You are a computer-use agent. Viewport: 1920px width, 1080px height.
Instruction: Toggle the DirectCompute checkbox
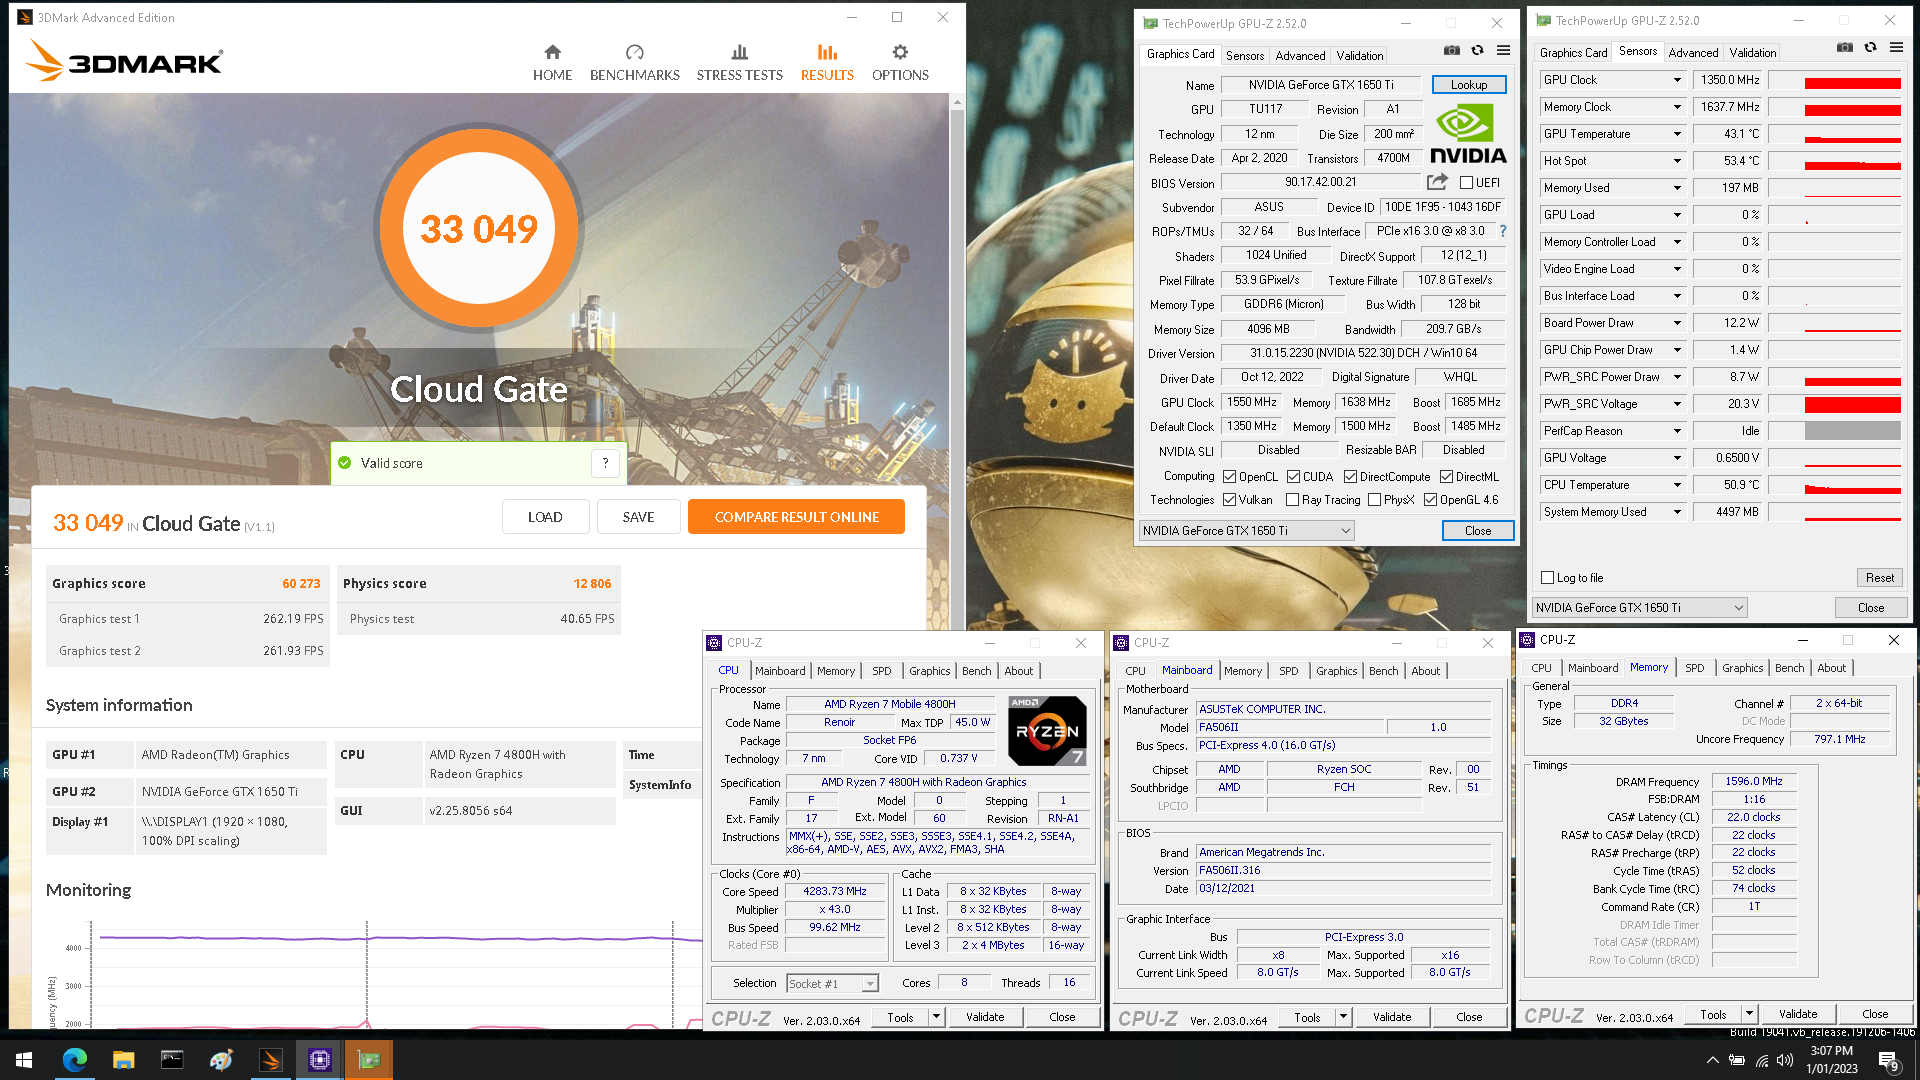coord(1350,477)
